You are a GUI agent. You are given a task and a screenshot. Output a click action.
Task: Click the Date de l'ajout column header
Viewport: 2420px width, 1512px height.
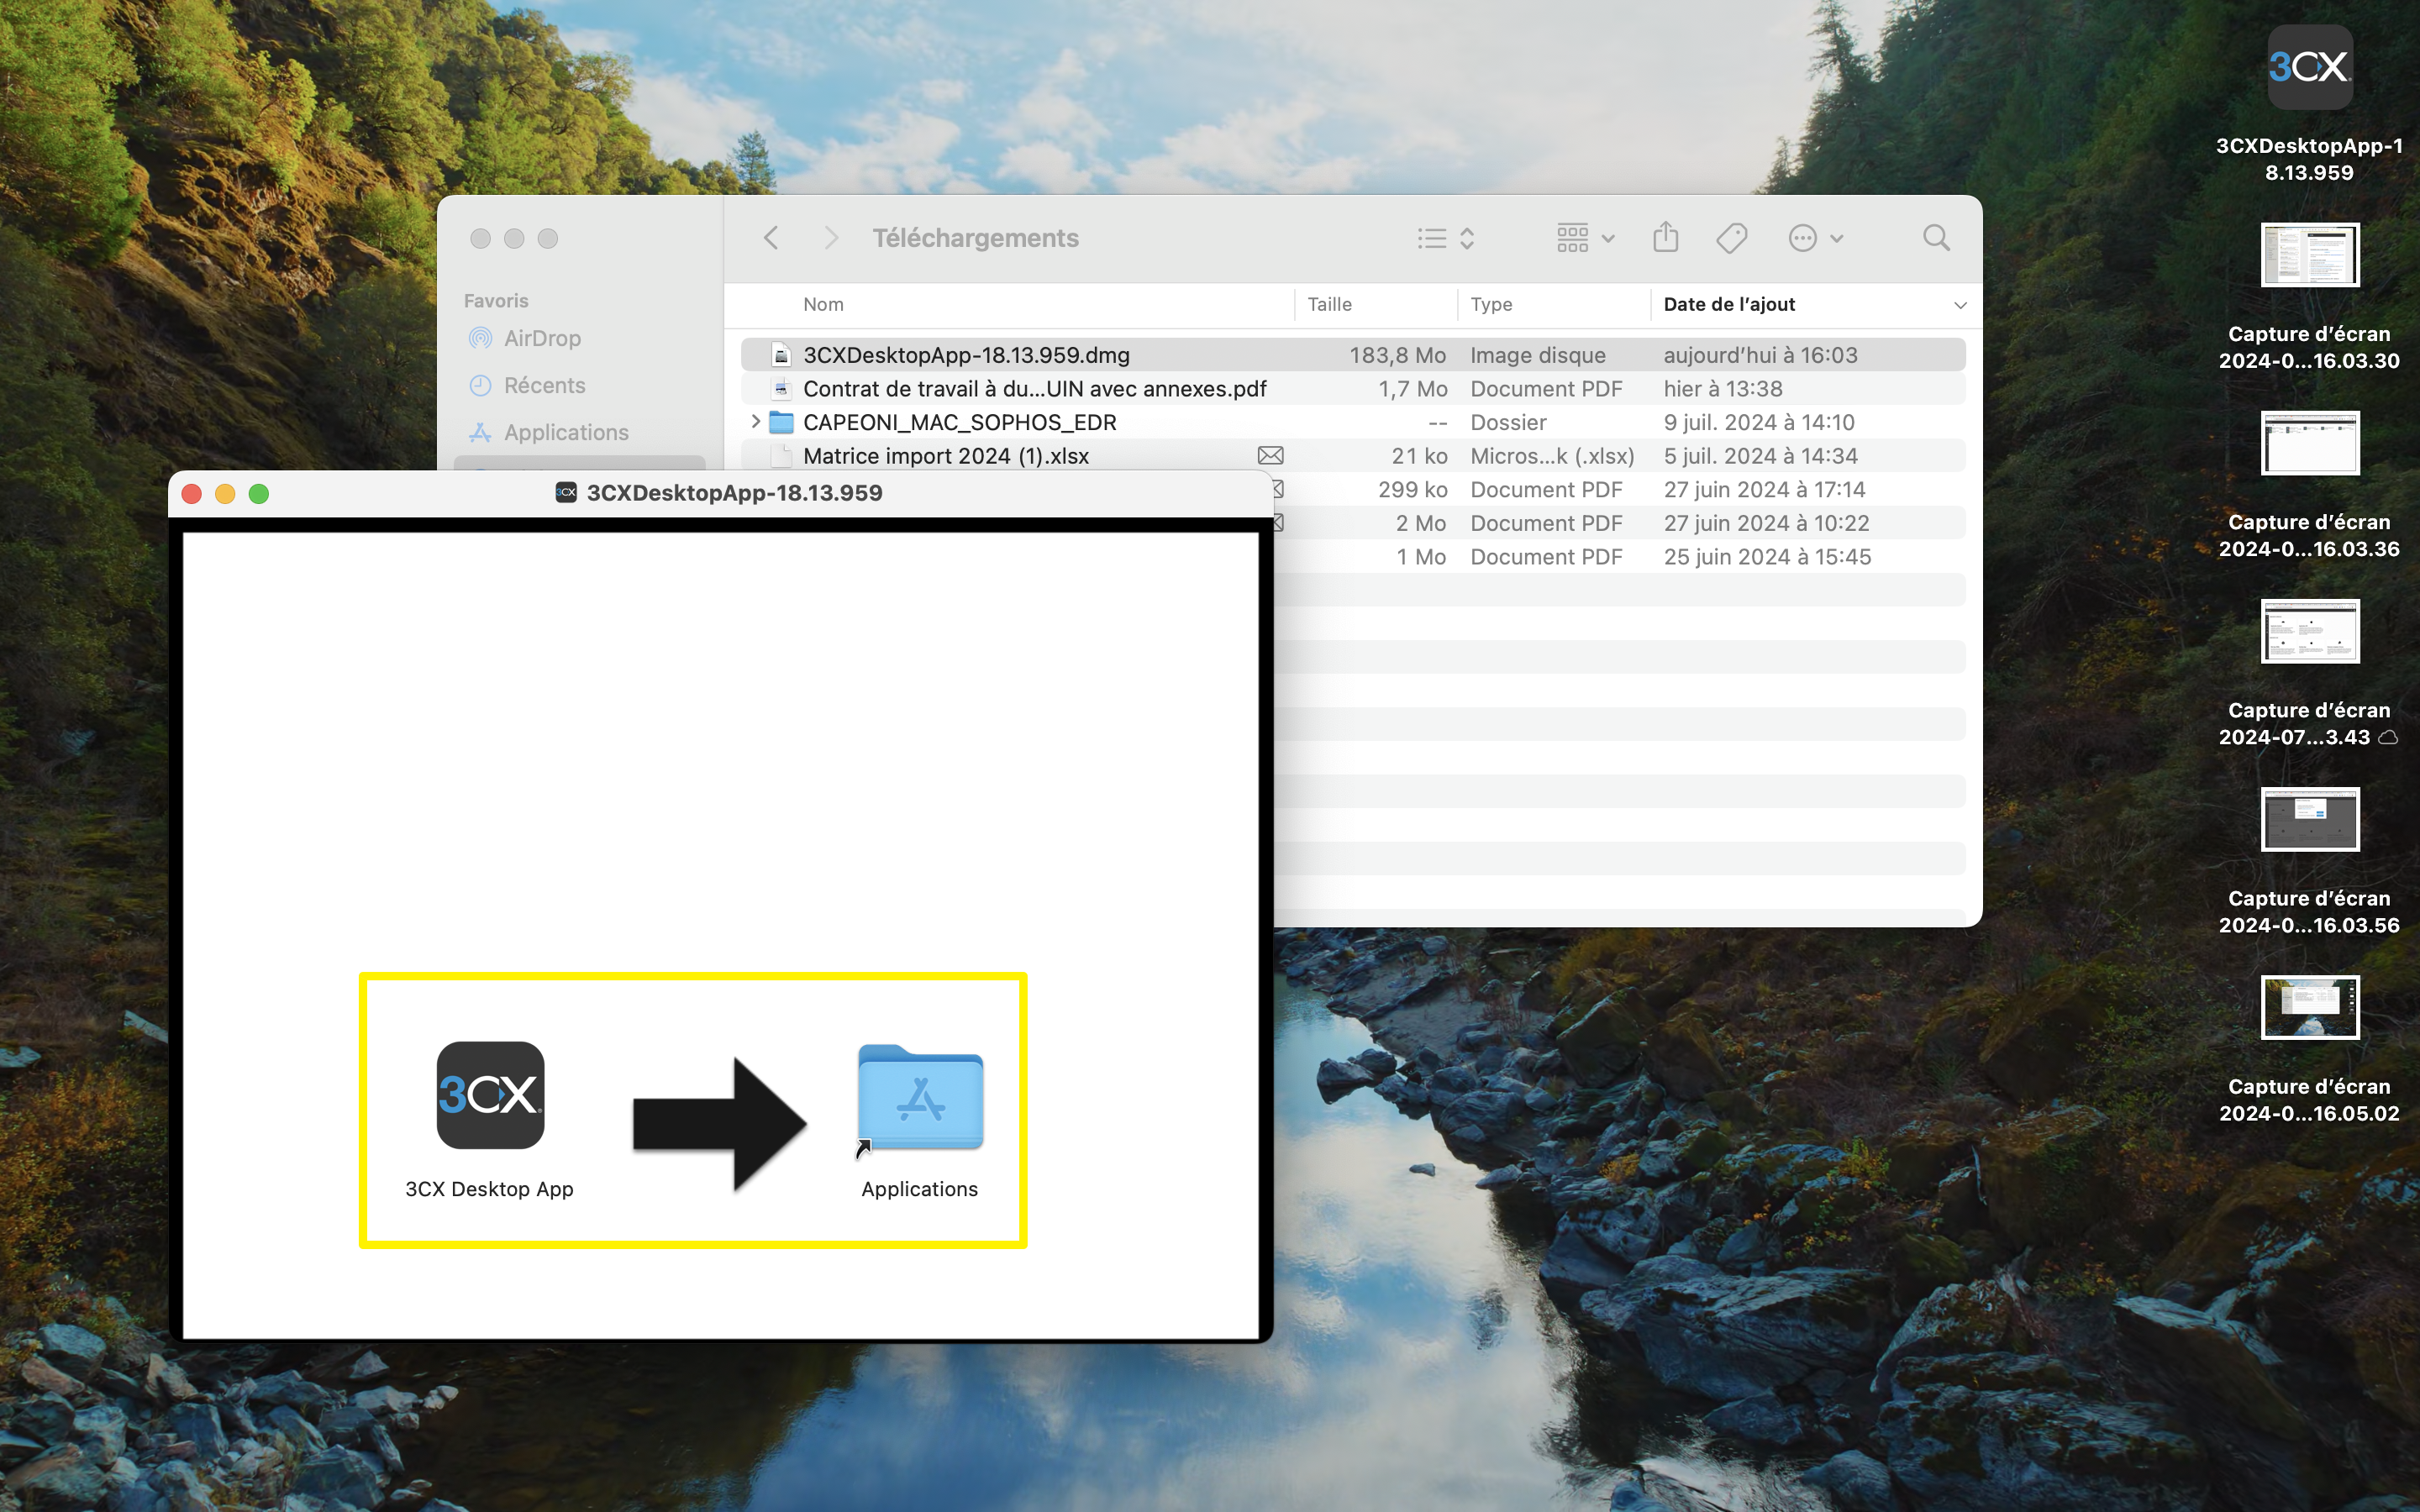point(1729,304)
